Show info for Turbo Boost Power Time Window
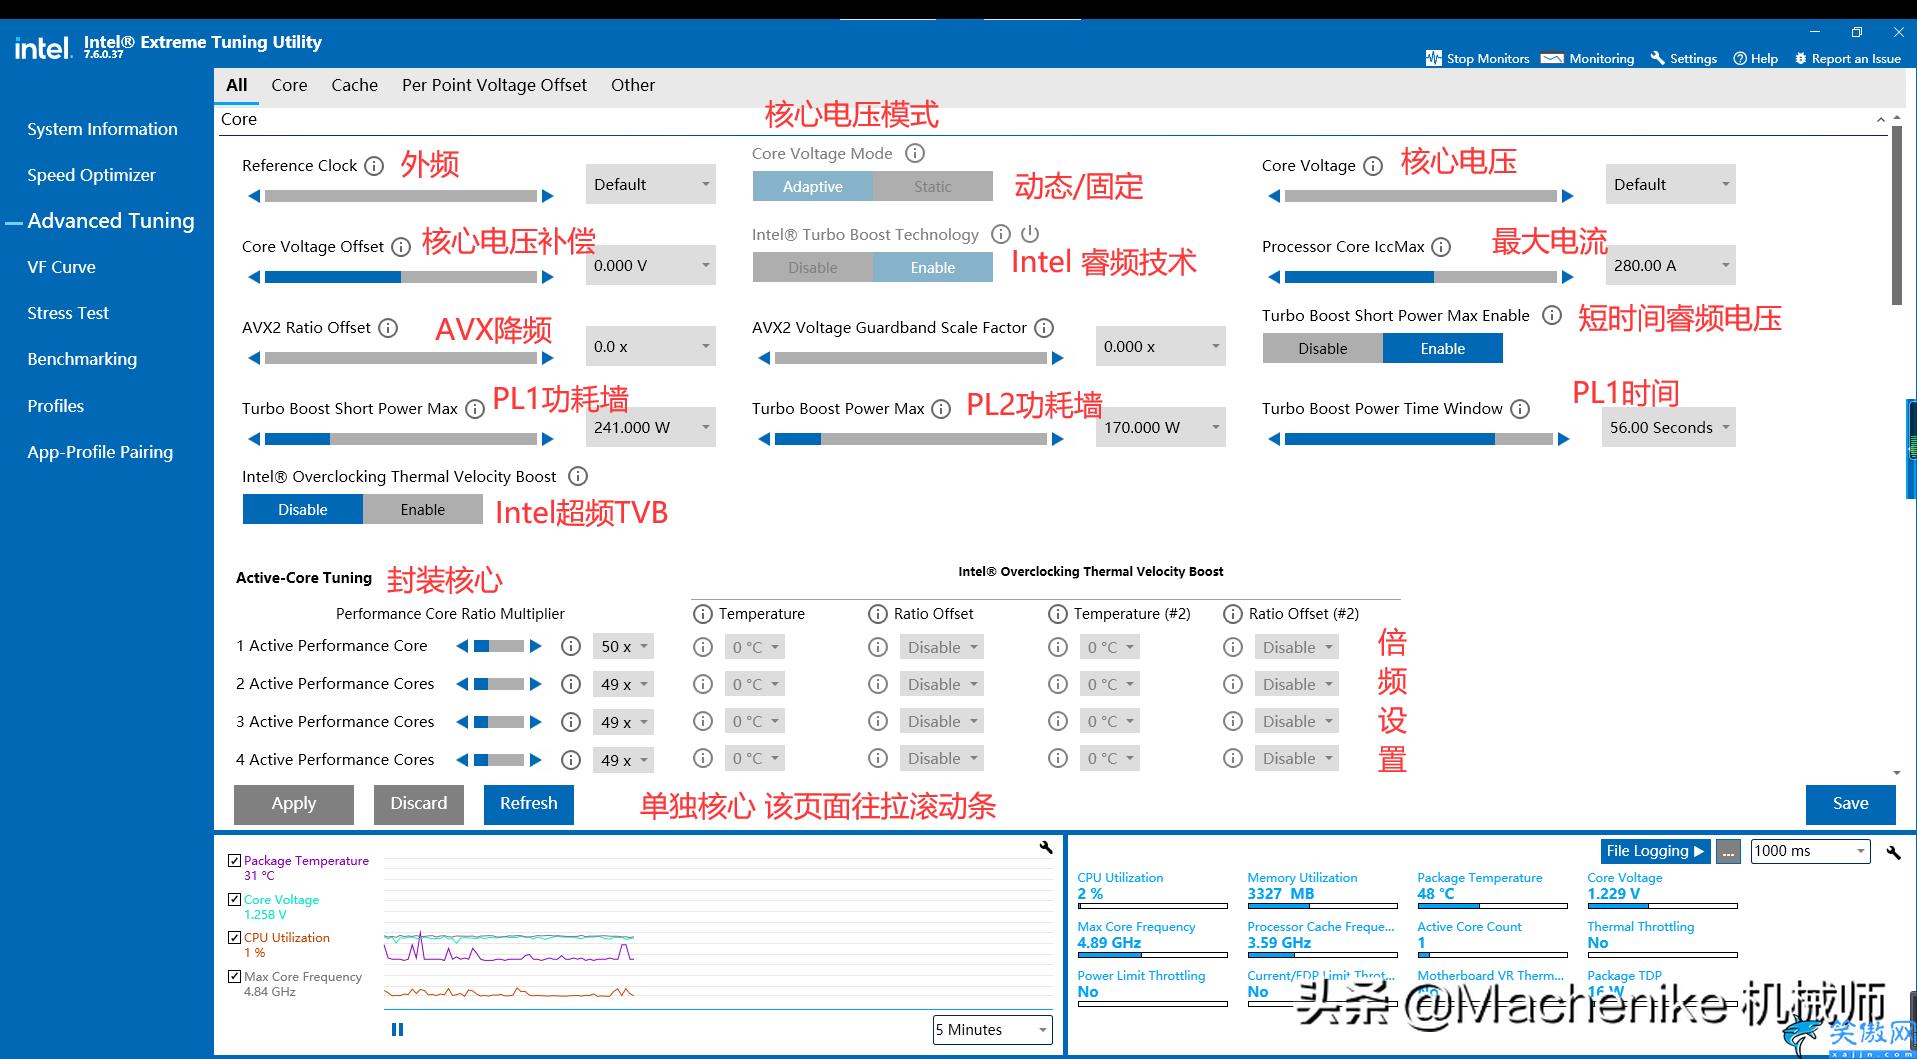The image size is (1917, 1059). click(1520, 409)
